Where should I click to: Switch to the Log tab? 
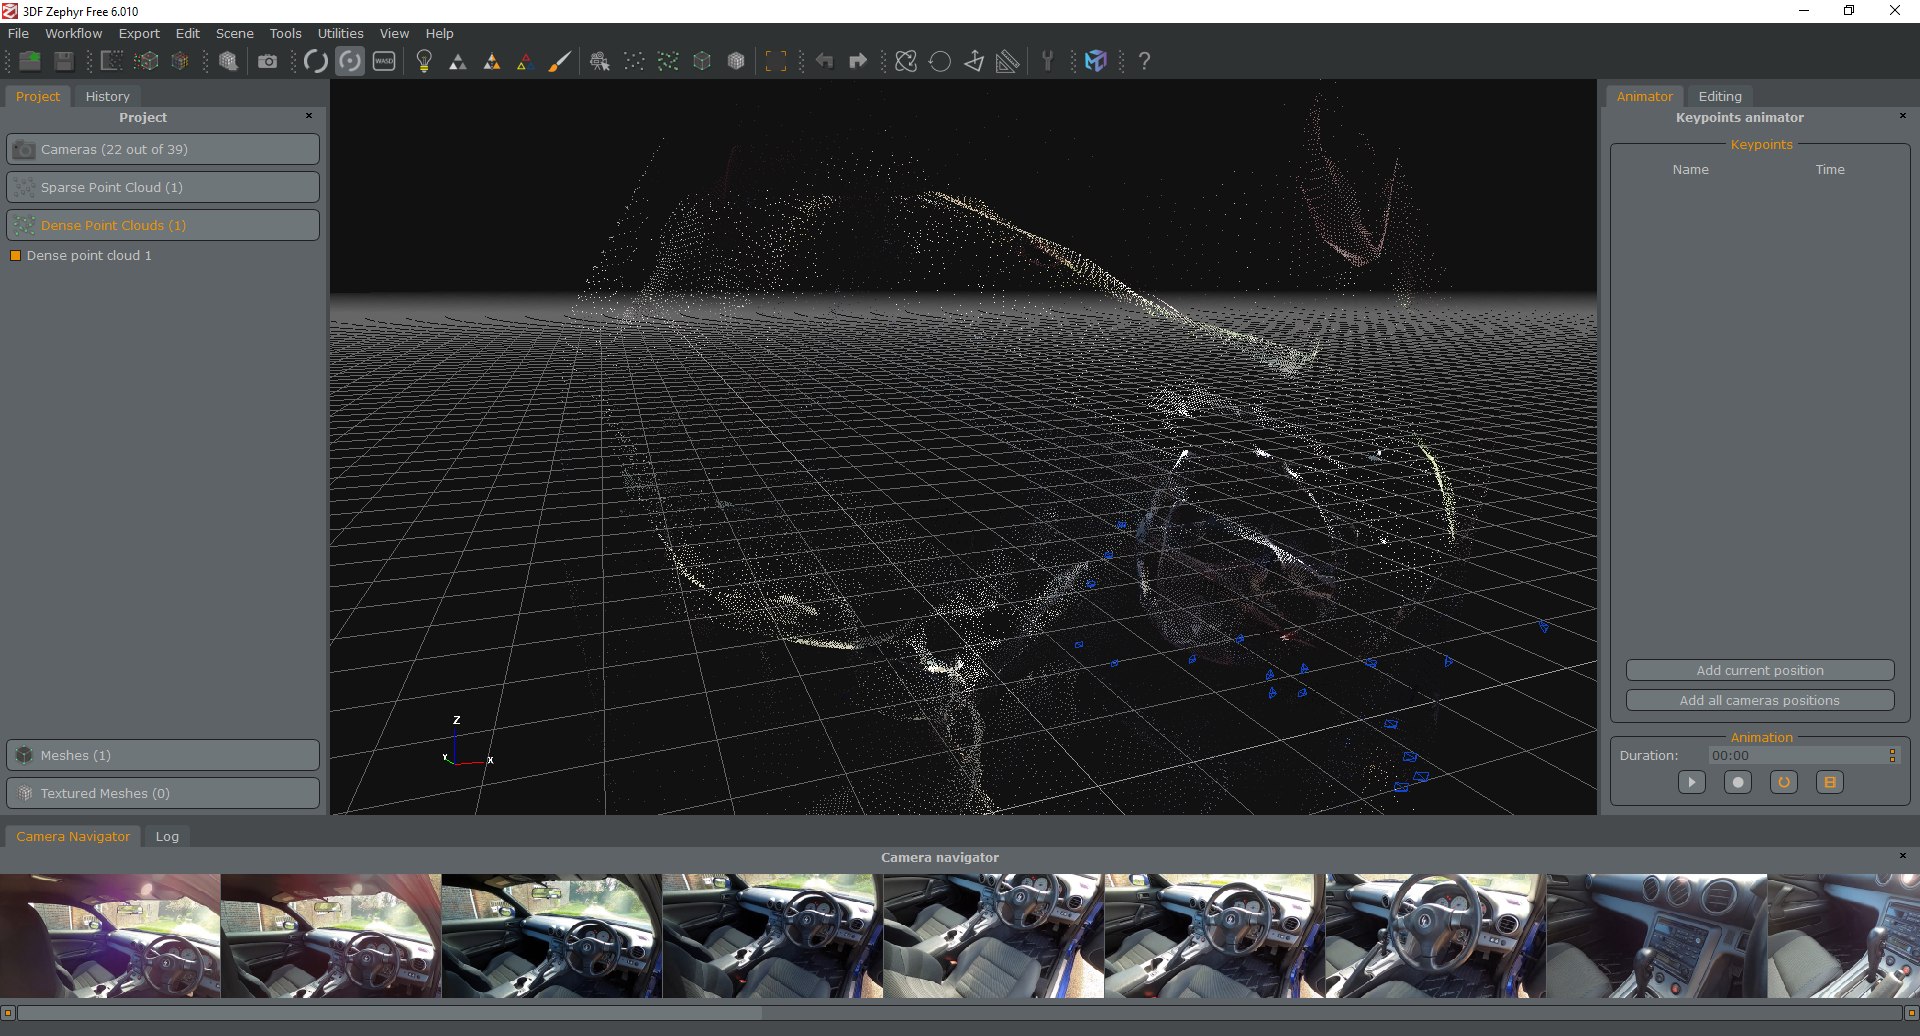[x=167, y=837]
